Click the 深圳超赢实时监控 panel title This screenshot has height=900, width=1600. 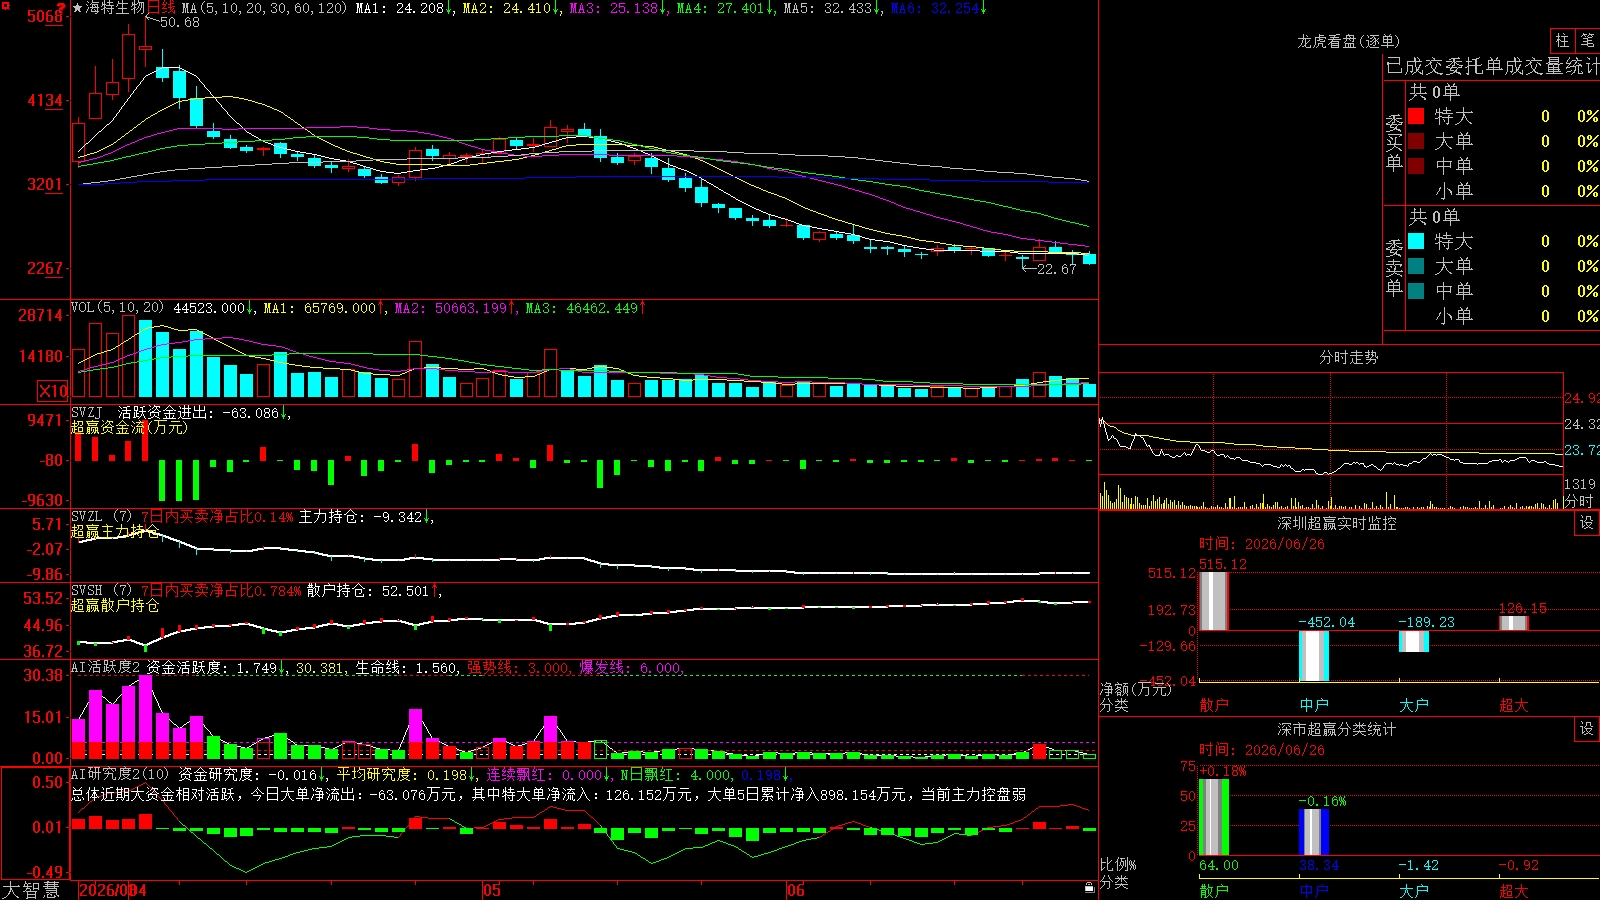[x=1337, y=523]
